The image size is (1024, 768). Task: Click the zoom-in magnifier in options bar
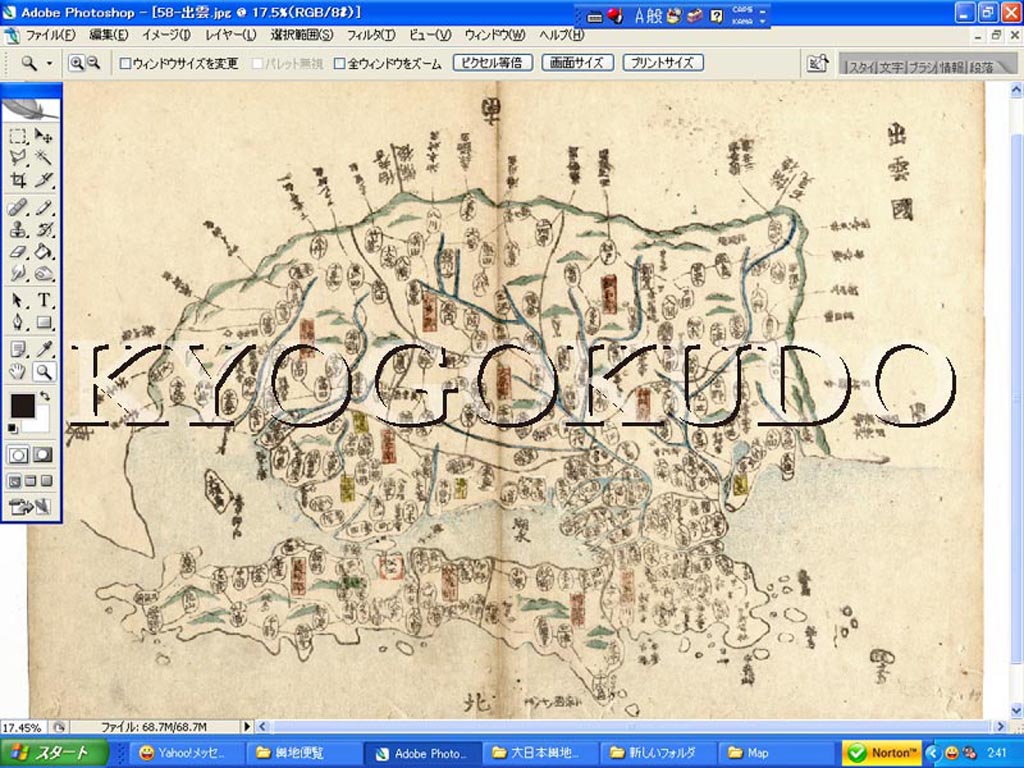coord(77,63)
